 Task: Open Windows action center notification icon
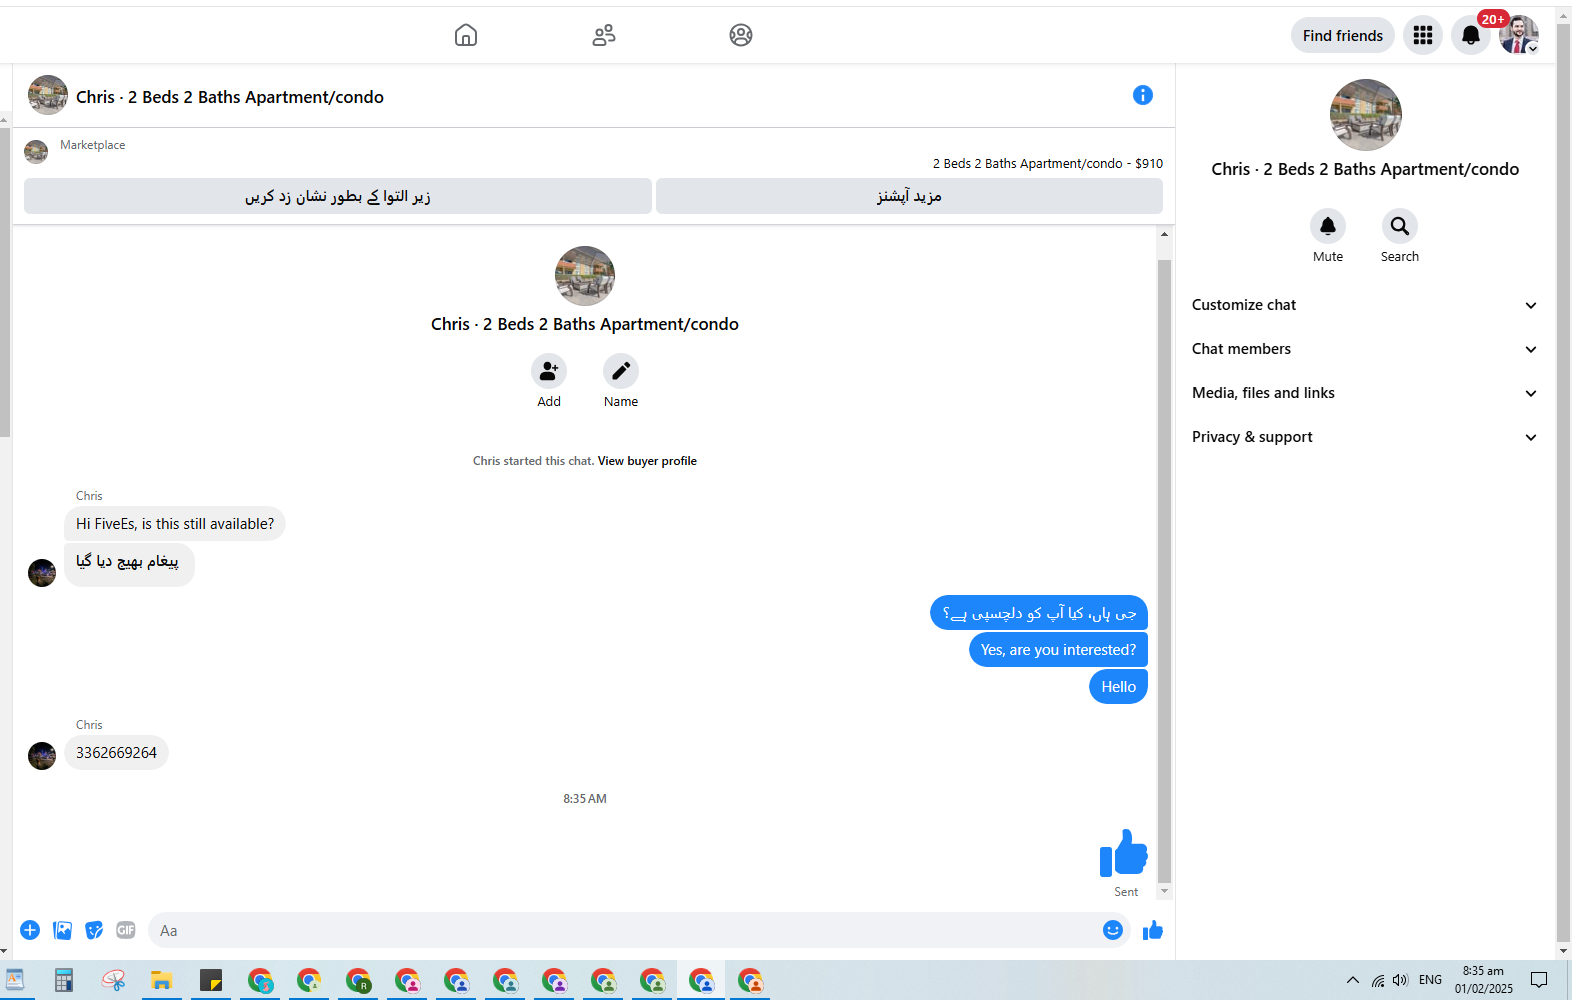(1539, 980)
